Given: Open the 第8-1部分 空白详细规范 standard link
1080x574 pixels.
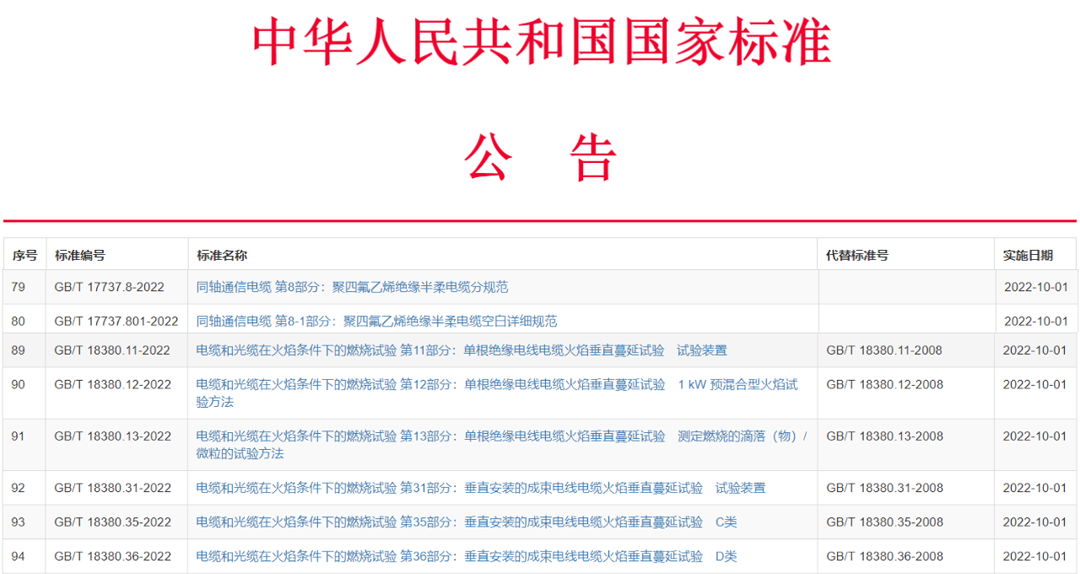Looking at the screenshot, I should [x=376, y=321].
